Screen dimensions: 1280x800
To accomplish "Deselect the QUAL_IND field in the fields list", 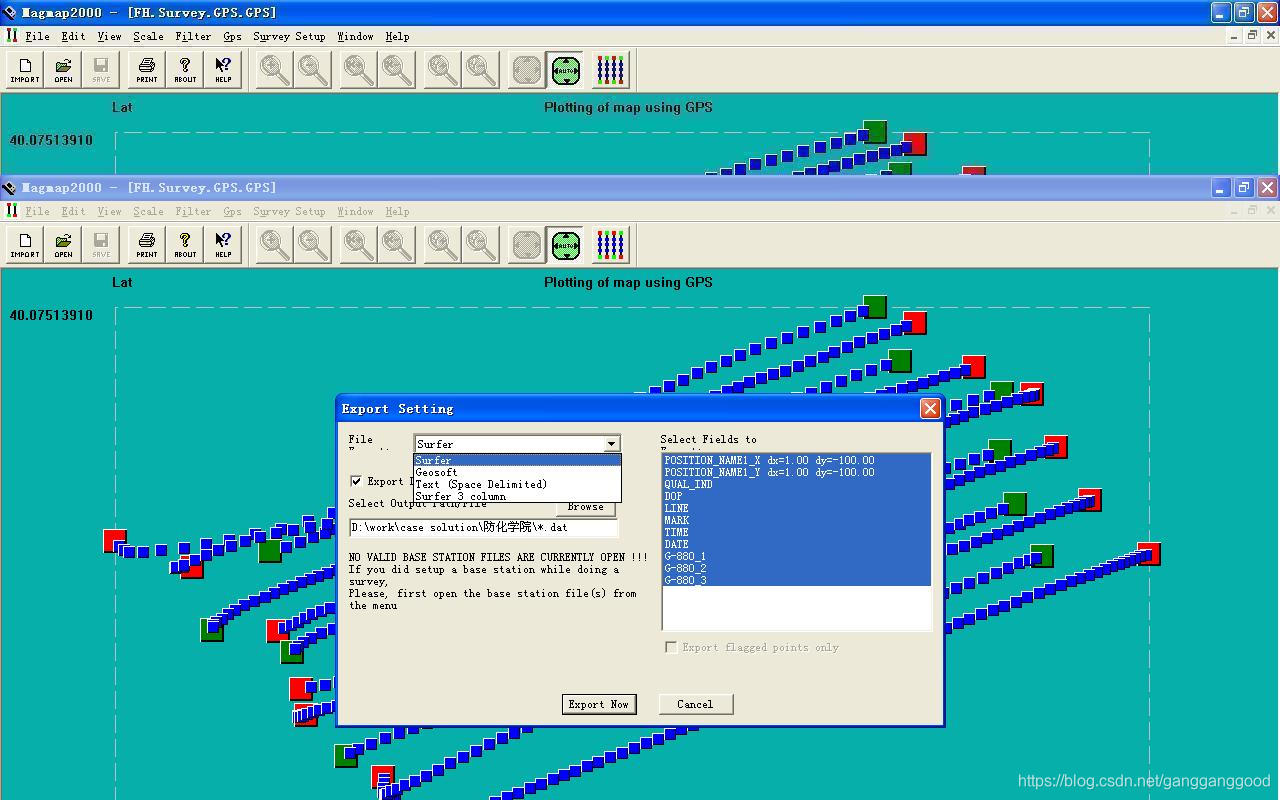I will point(688,484).
